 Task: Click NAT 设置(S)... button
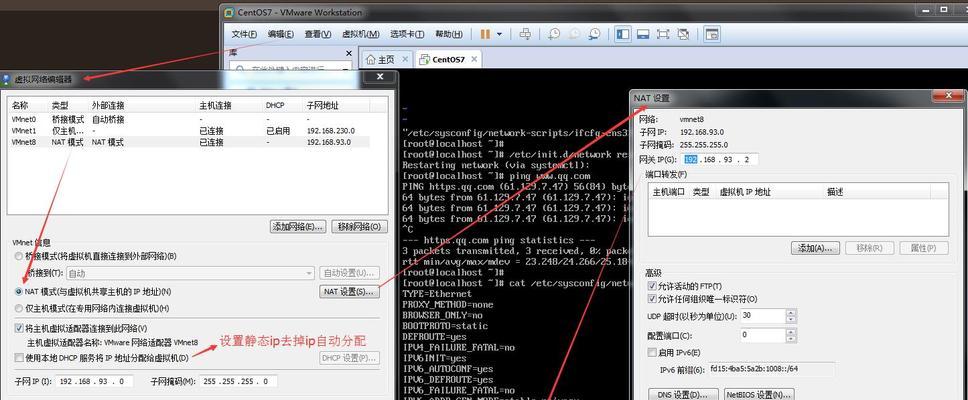coord(349,291)
